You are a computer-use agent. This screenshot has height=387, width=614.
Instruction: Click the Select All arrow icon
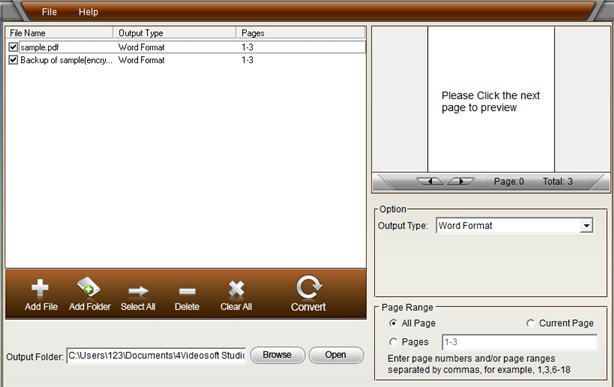pyautogui.click(x=138, y=291)
